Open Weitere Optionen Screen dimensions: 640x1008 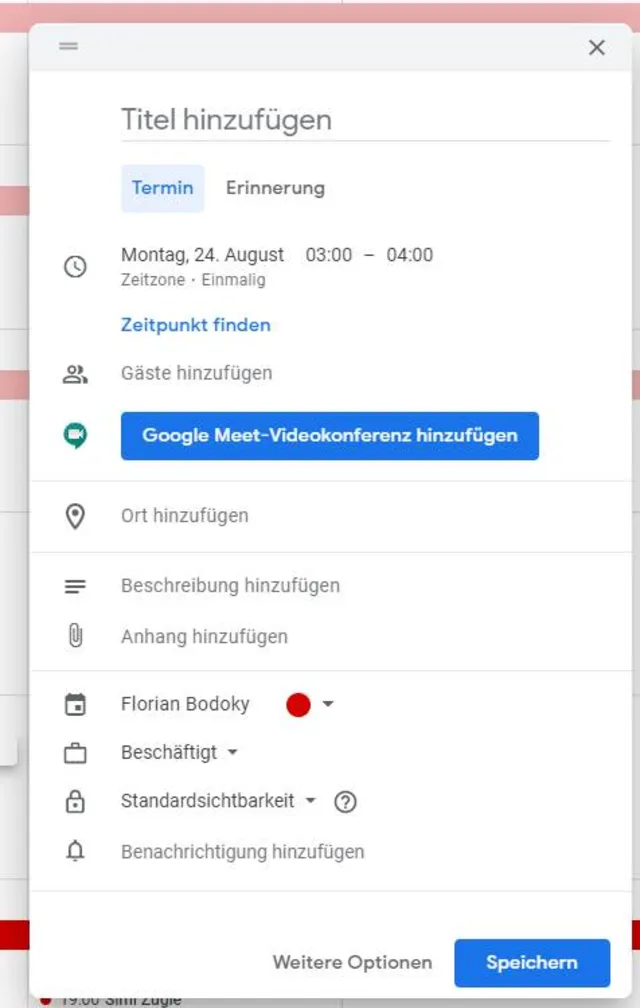[x=352, y=963]
